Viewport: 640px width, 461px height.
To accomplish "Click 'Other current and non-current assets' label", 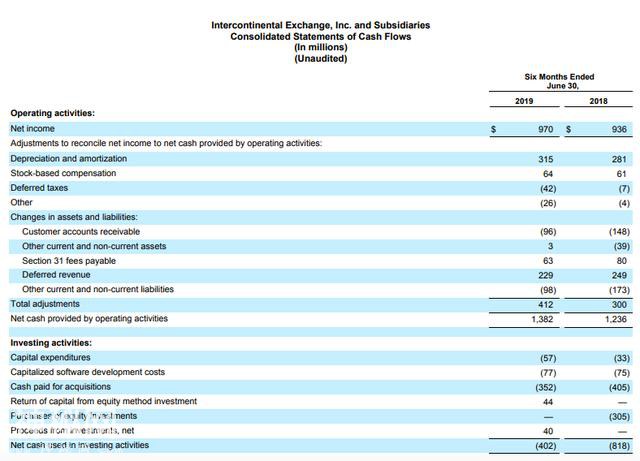I will pos(94,246).
